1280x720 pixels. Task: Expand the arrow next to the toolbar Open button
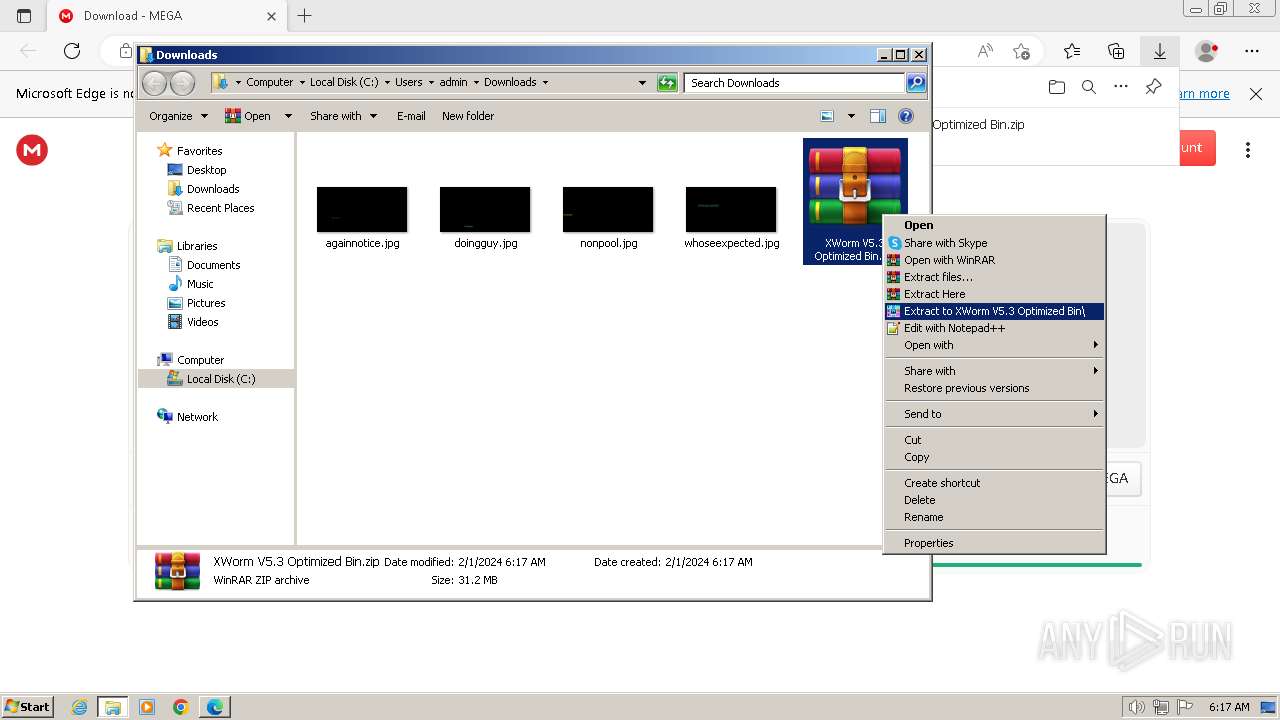click(288, 116)
